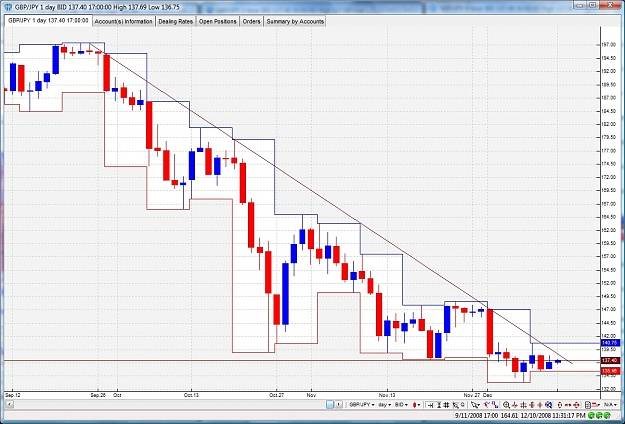
Task: Expand the chart type dropdown arrow
Action: (419, 405)
